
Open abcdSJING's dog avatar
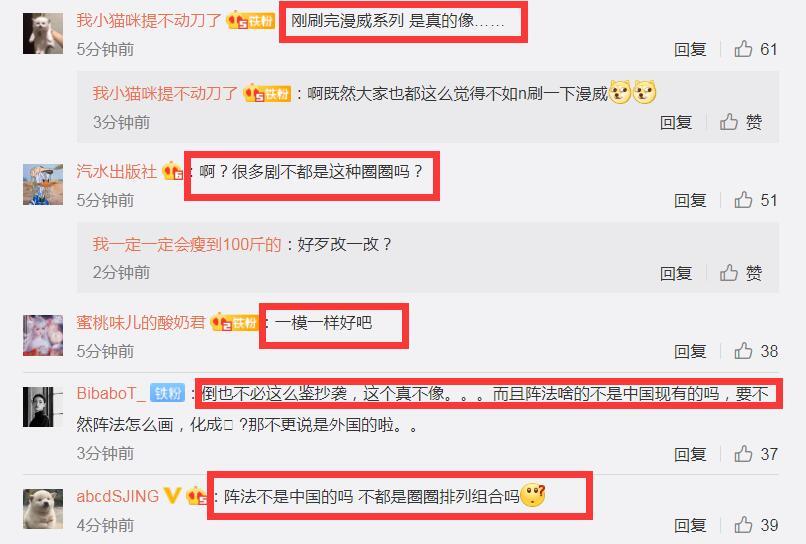pos(43,509)
